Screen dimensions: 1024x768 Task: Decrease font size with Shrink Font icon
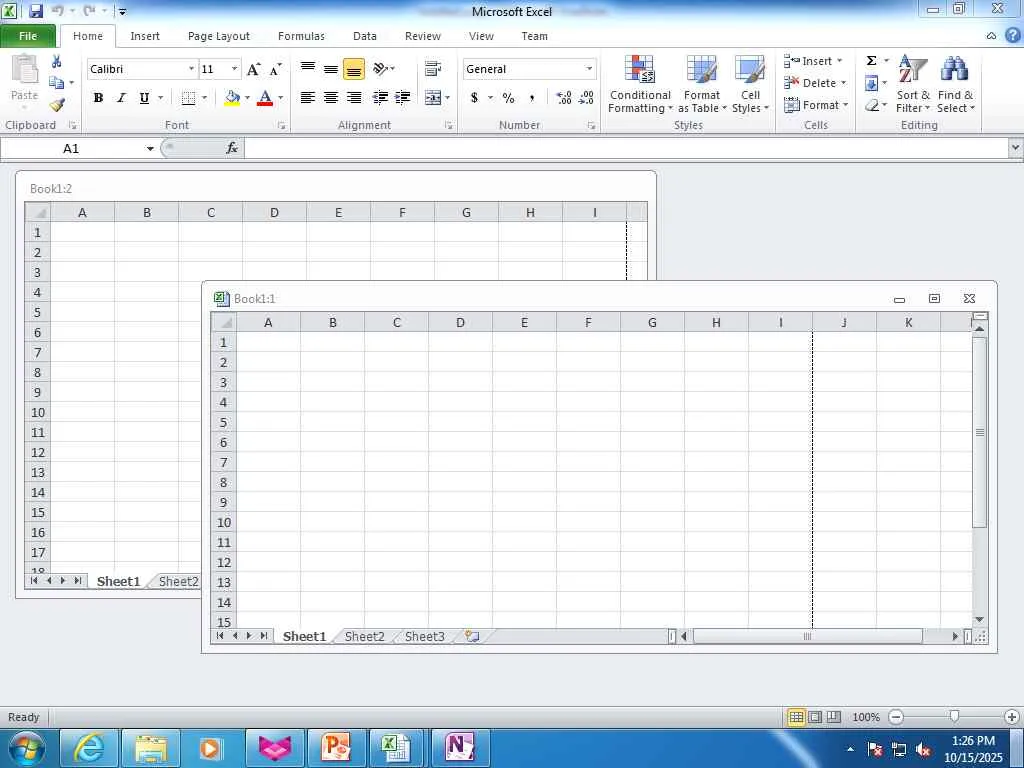pyautogui.click(x=276, y=69)
